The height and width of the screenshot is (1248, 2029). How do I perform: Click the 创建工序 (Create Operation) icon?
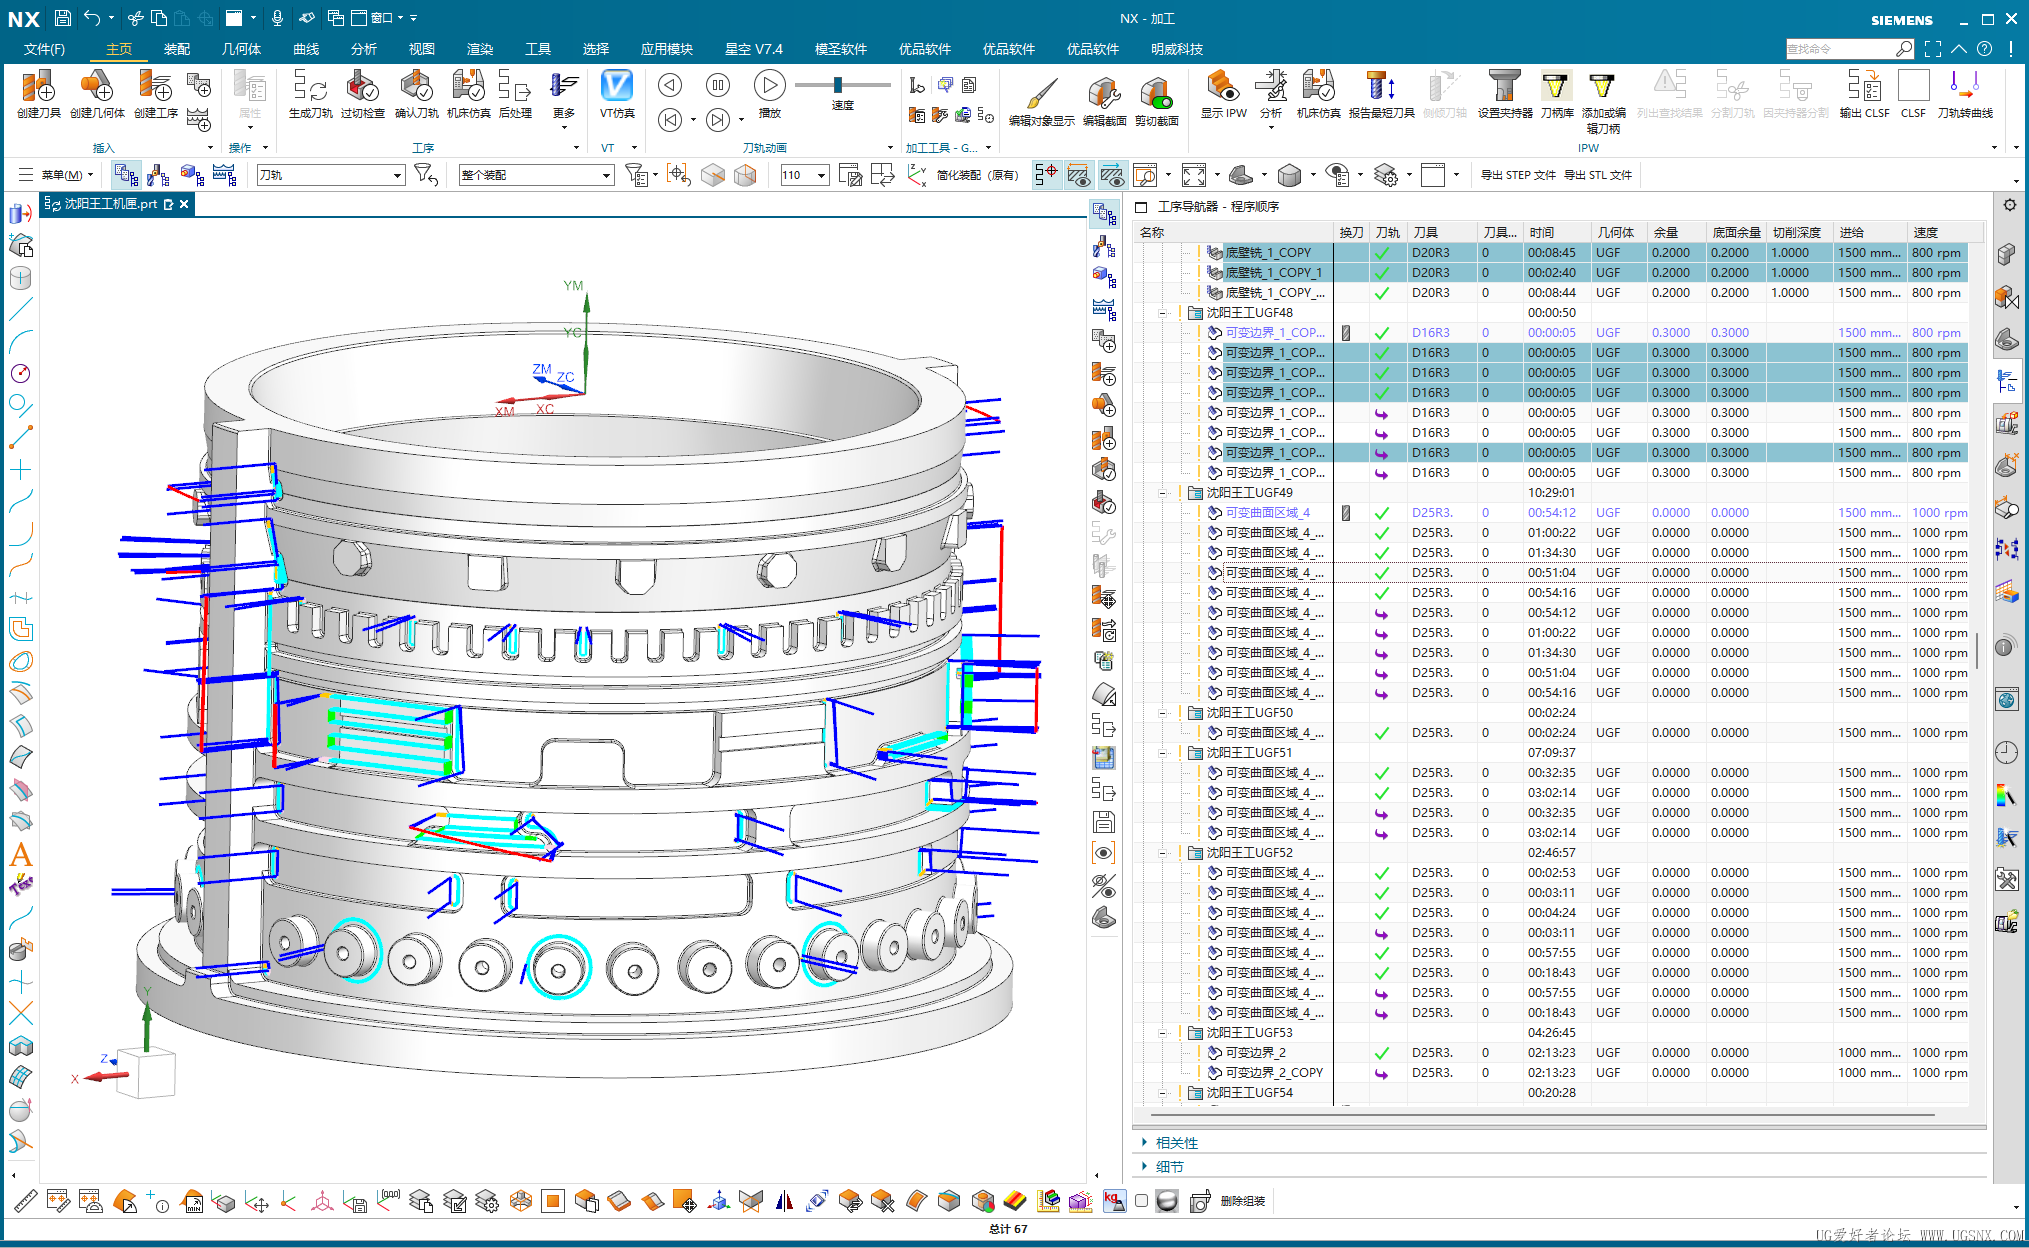click(156, 94)
